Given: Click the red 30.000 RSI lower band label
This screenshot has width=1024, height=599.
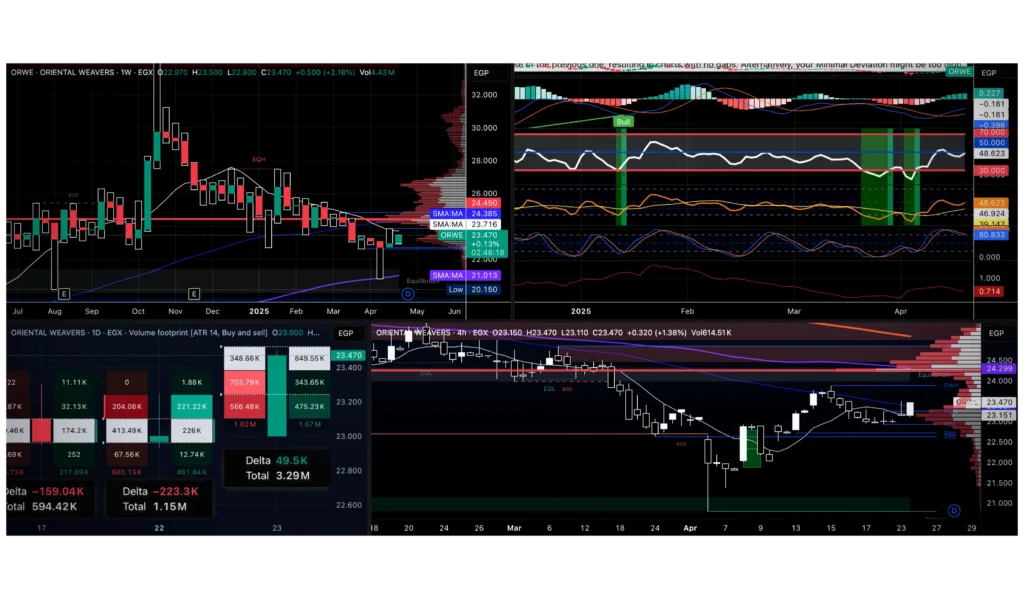Looking at the screenshot, I should tap(991, 170).
